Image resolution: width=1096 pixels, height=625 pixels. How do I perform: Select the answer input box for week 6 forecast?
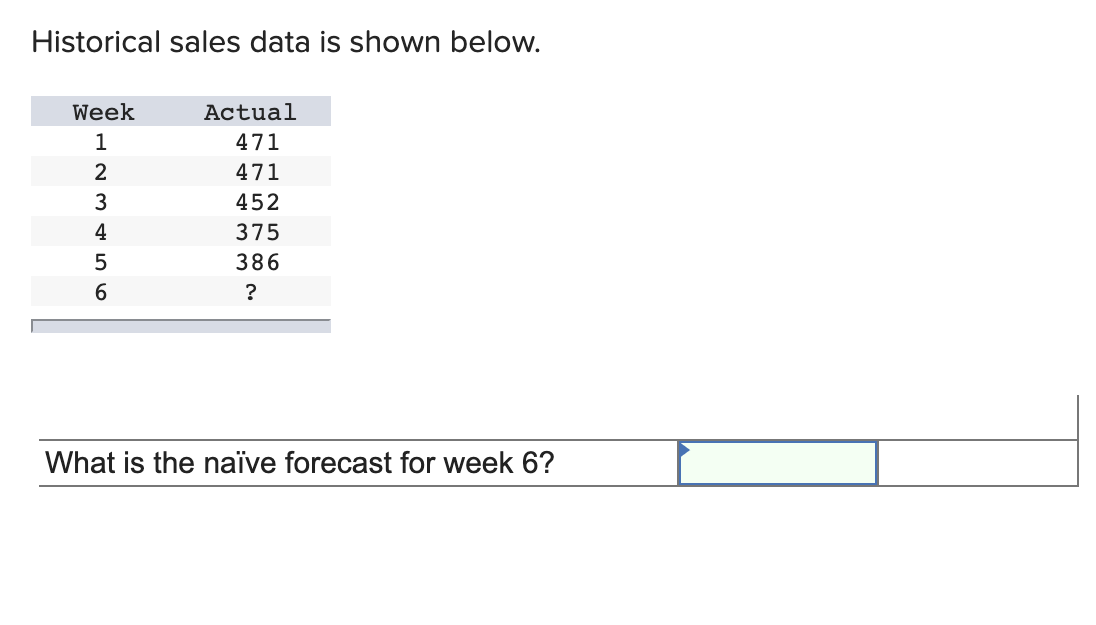(778, 463)
